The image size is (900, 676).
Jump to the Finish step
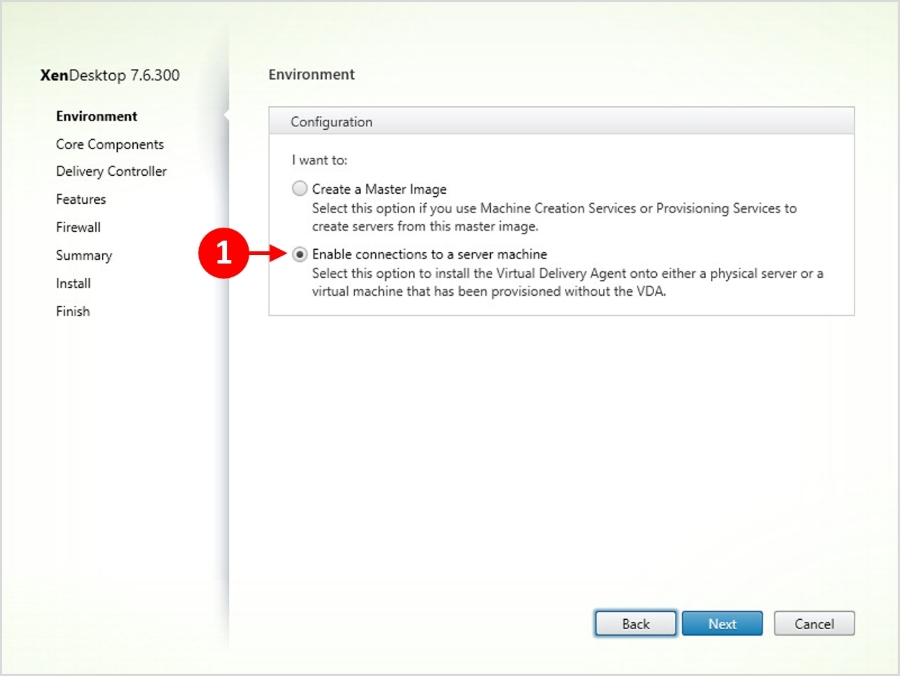click(x=73, y=311)
